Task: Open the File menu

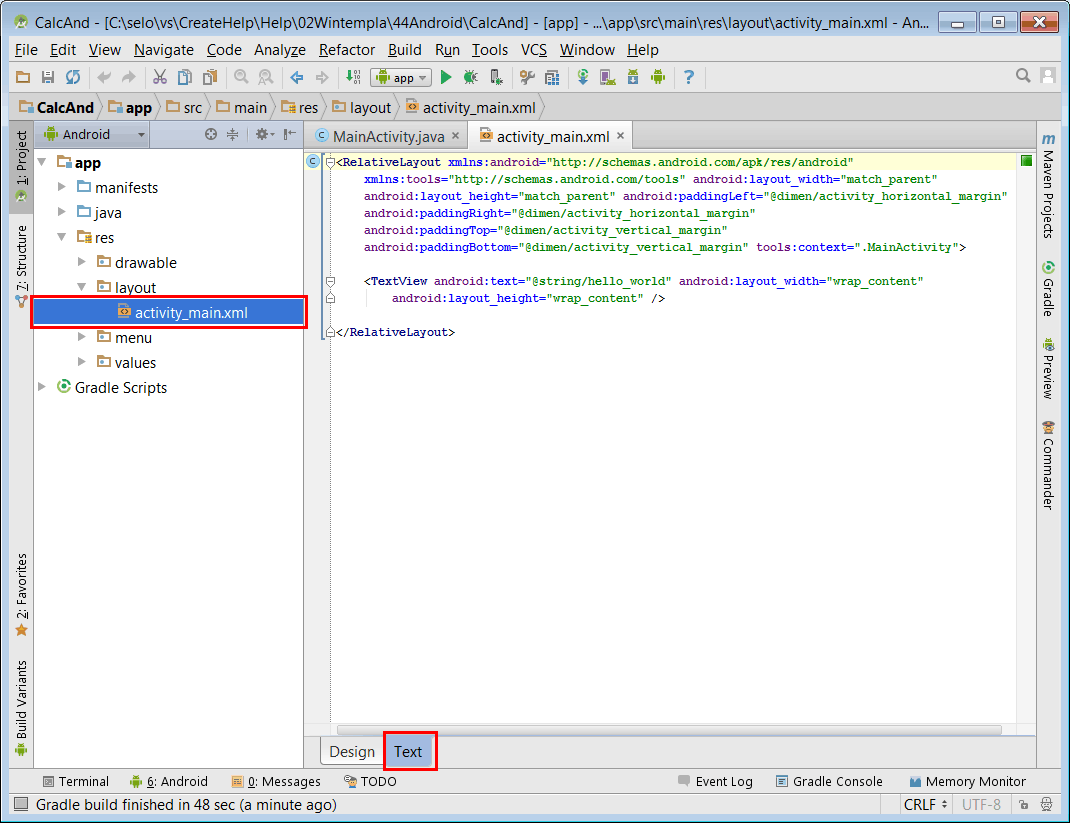Action: [26, 50]
